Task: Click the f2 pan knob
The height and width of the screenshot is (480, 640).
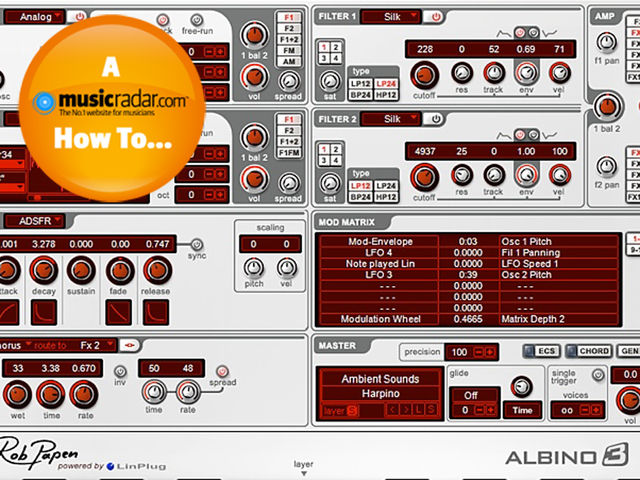Action: [x=607, y=166]
